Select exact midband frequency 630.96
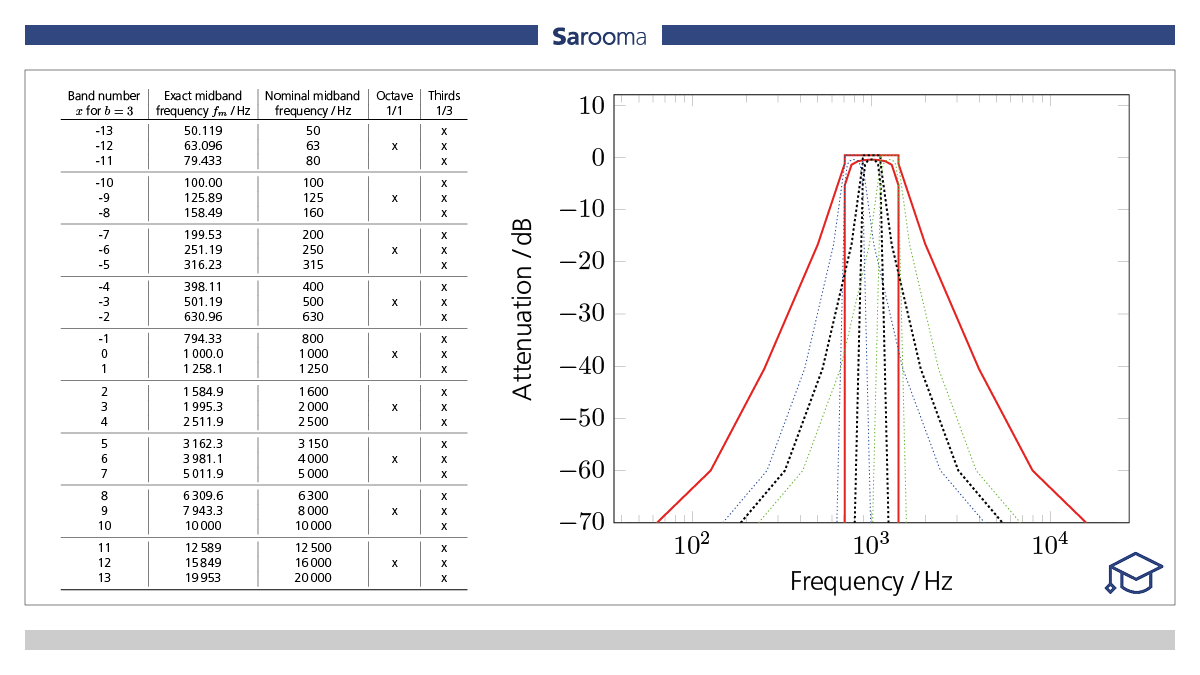 point(204,317)
